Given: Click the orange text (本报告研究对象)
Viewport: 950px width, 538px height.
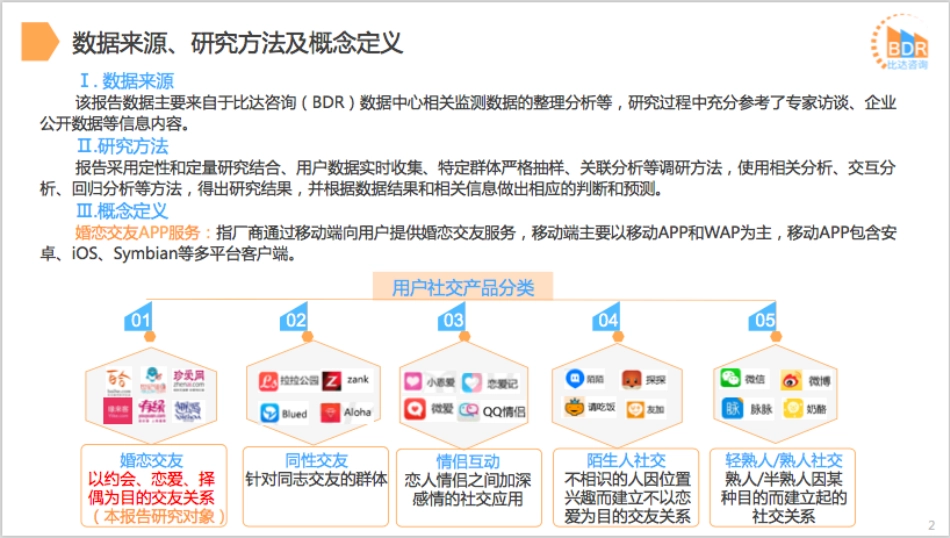Looking at the screenshot, I should pos(158,516).
